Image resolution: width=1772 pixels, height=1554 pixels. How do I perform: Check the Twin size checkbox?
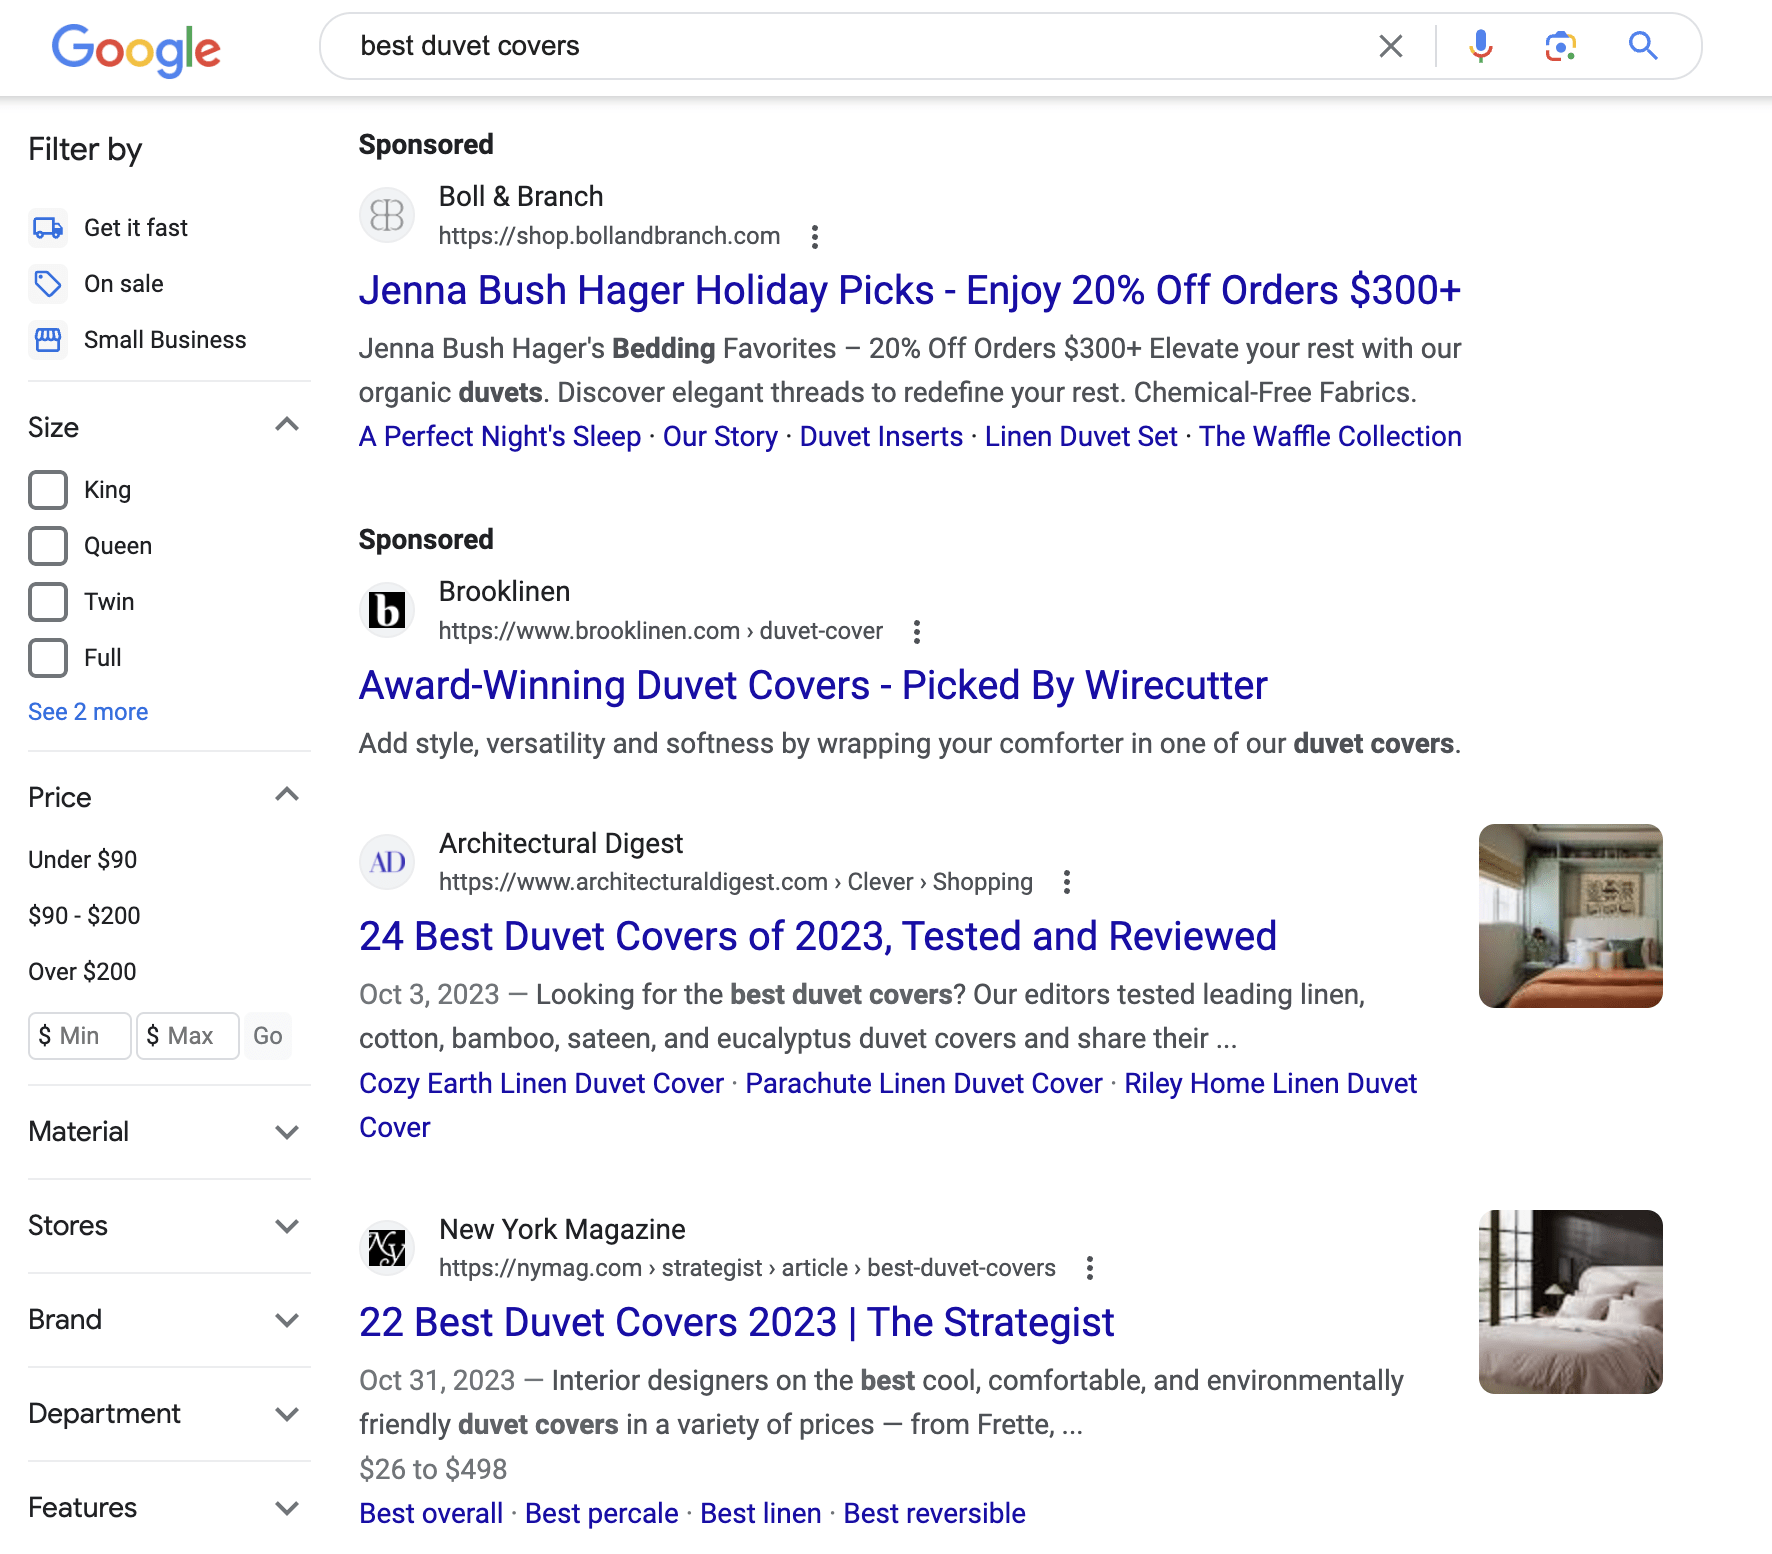click(x=47, y=601)
